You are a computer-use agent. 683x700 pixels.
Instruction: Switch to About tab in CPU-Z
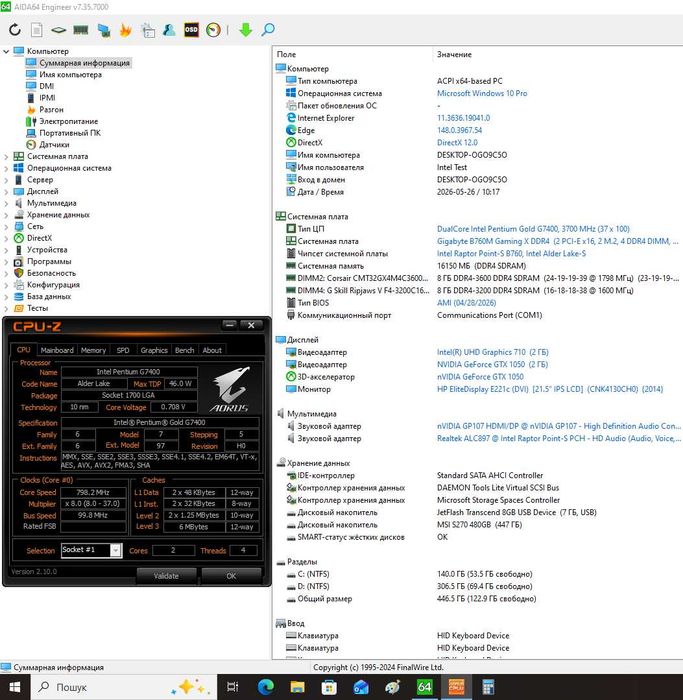click(x=212, y=350)
